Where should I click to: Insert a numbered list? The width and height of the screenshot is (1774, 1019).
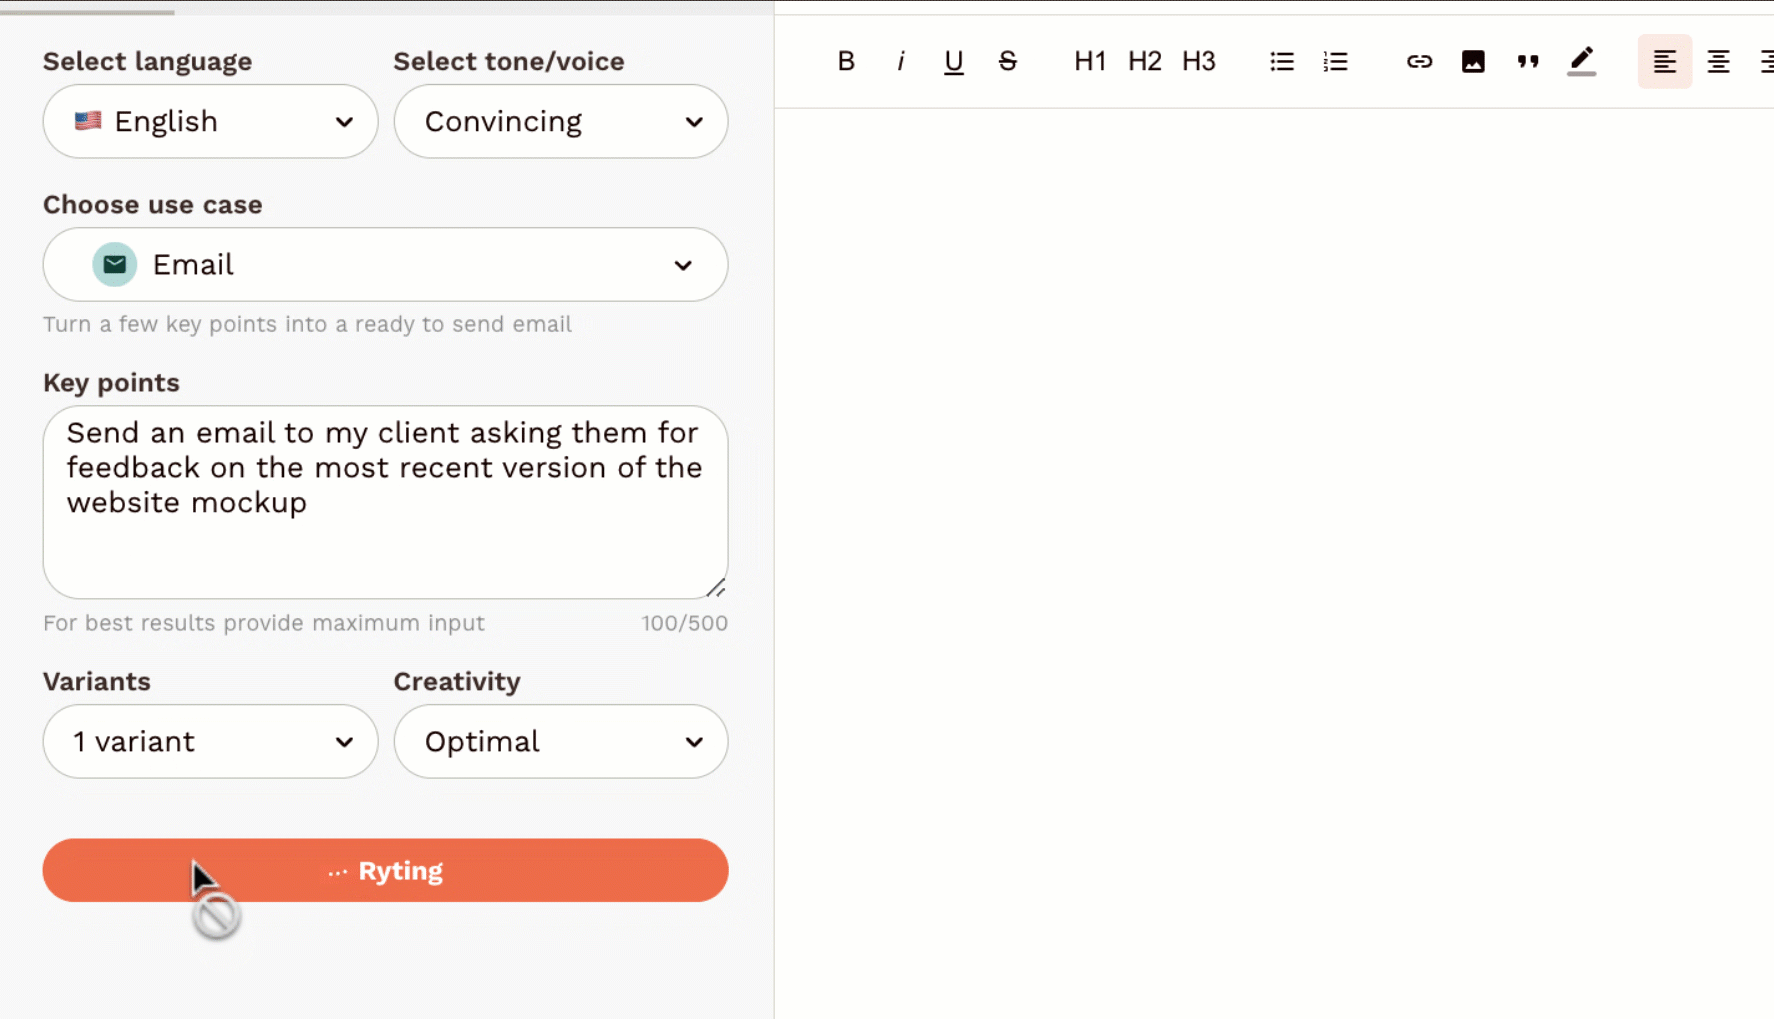tap(1336, 61)
